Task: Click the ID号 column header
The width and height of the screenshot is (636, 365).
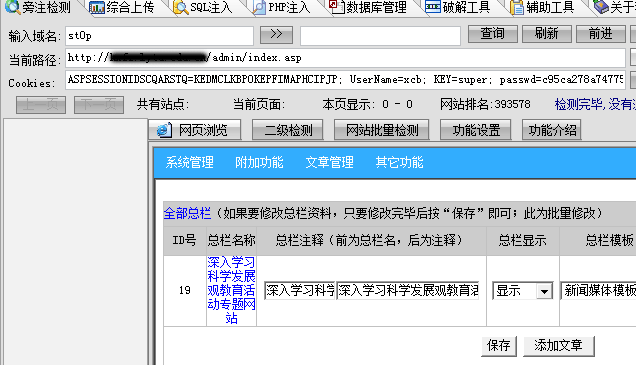Action: coord(185,240)
